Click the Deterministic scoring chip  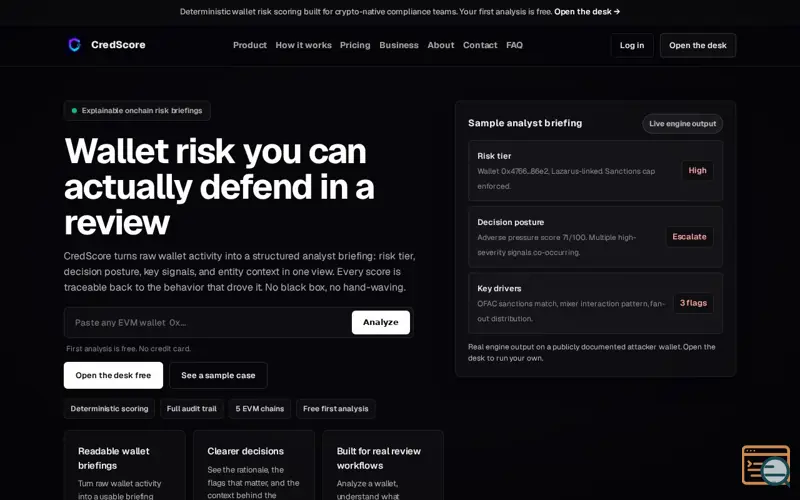click(x=109, y=409)
